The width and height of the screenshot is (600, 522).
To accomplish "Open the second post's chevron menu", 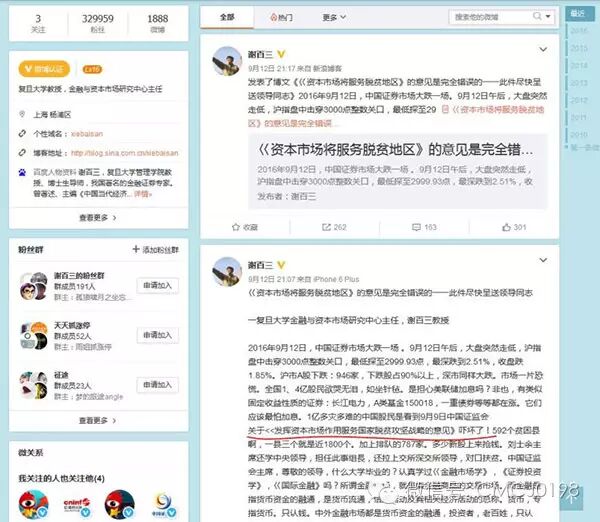I will pyautogui.click(x=543, y=260).
